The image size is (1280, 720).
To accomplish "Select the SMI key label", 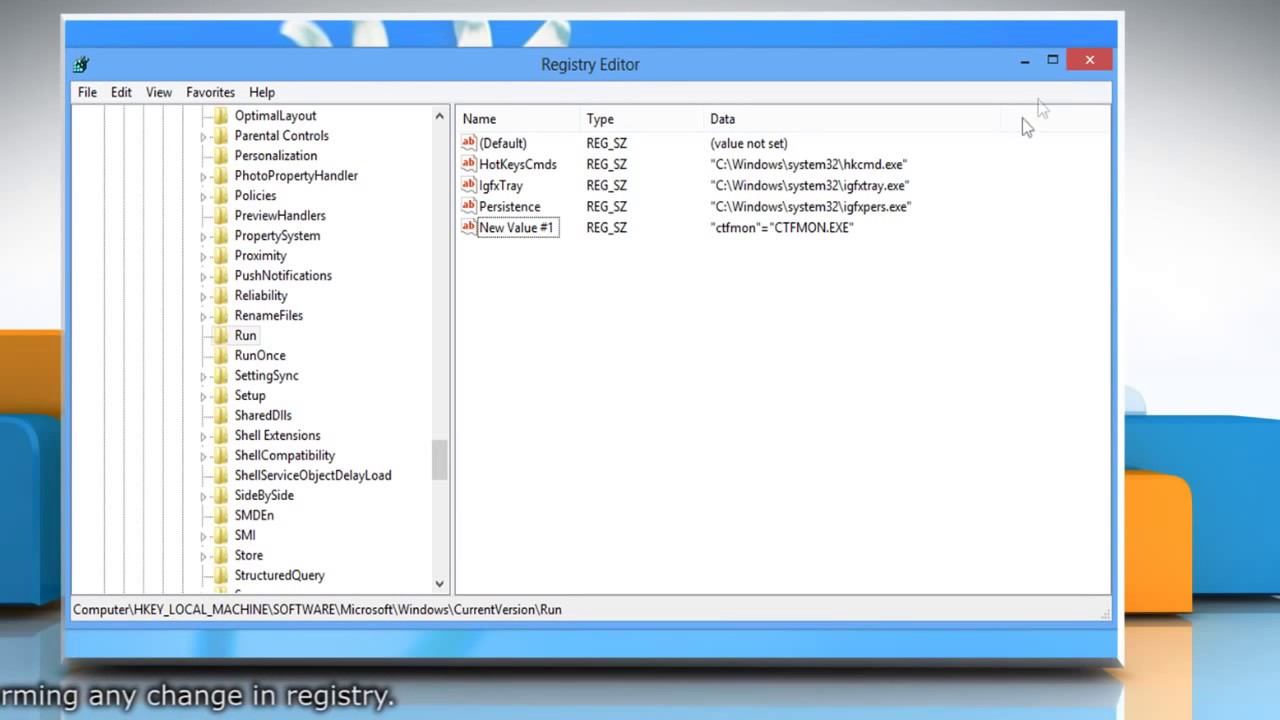I will (245, 536).
